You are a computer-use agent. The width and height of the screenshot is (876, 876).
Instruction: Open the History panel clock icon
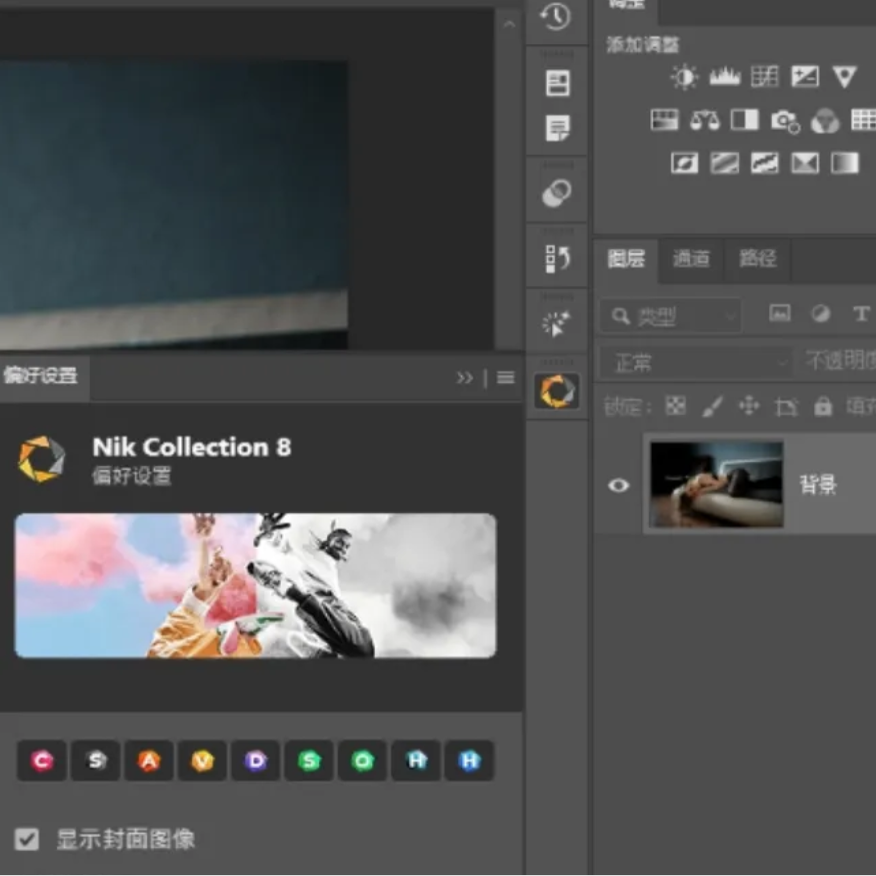[556, 16]
